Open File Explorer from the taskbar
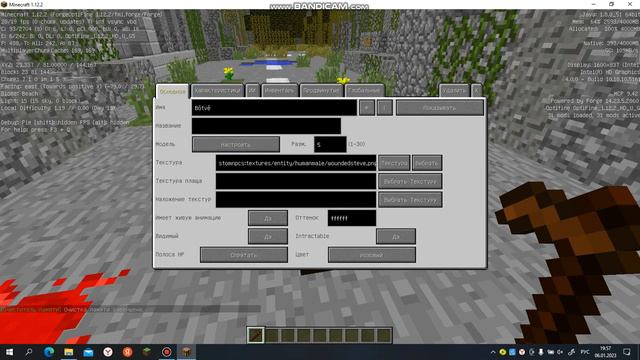Viewport: 640px width, 360px height. tap(69, 352)
